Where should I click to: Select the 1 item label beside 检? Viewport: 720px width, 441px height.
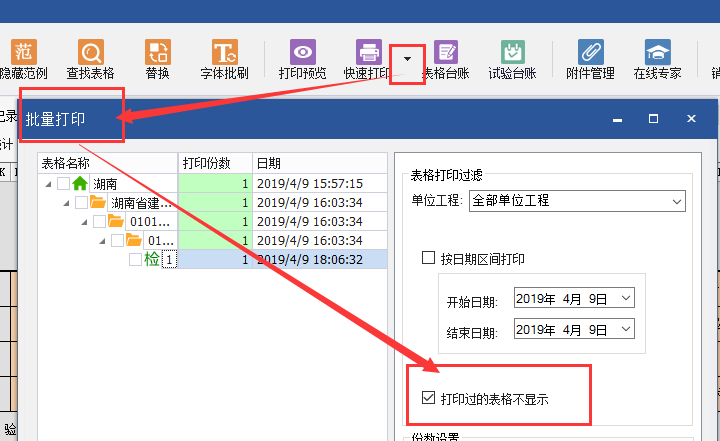click(169, 260)
